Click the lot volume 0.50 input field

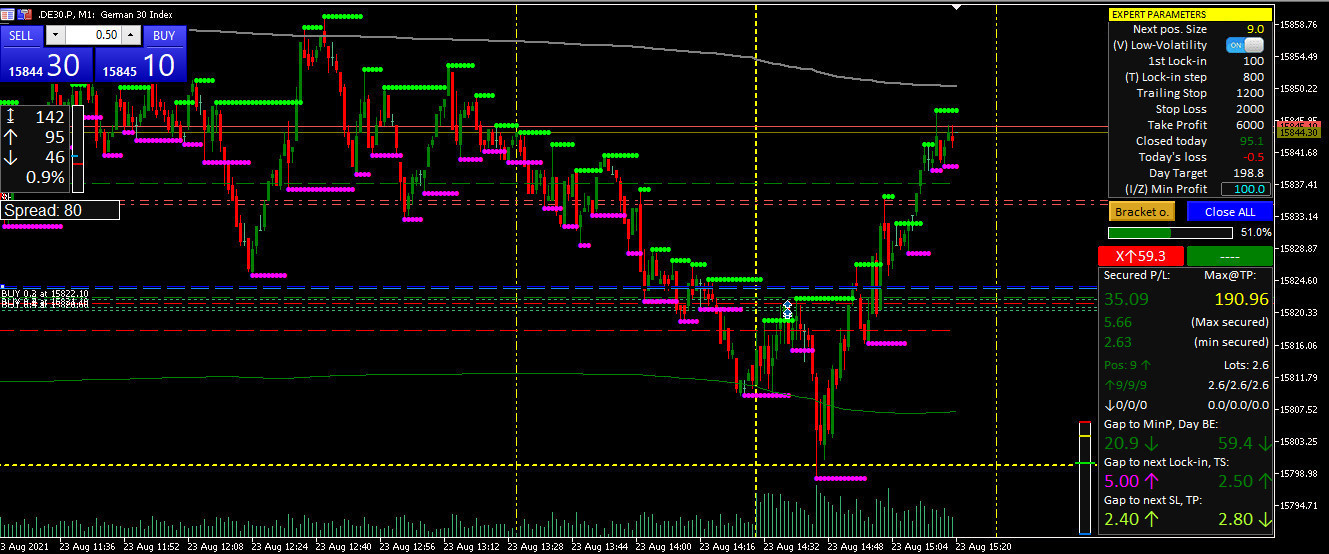point(93,35)
